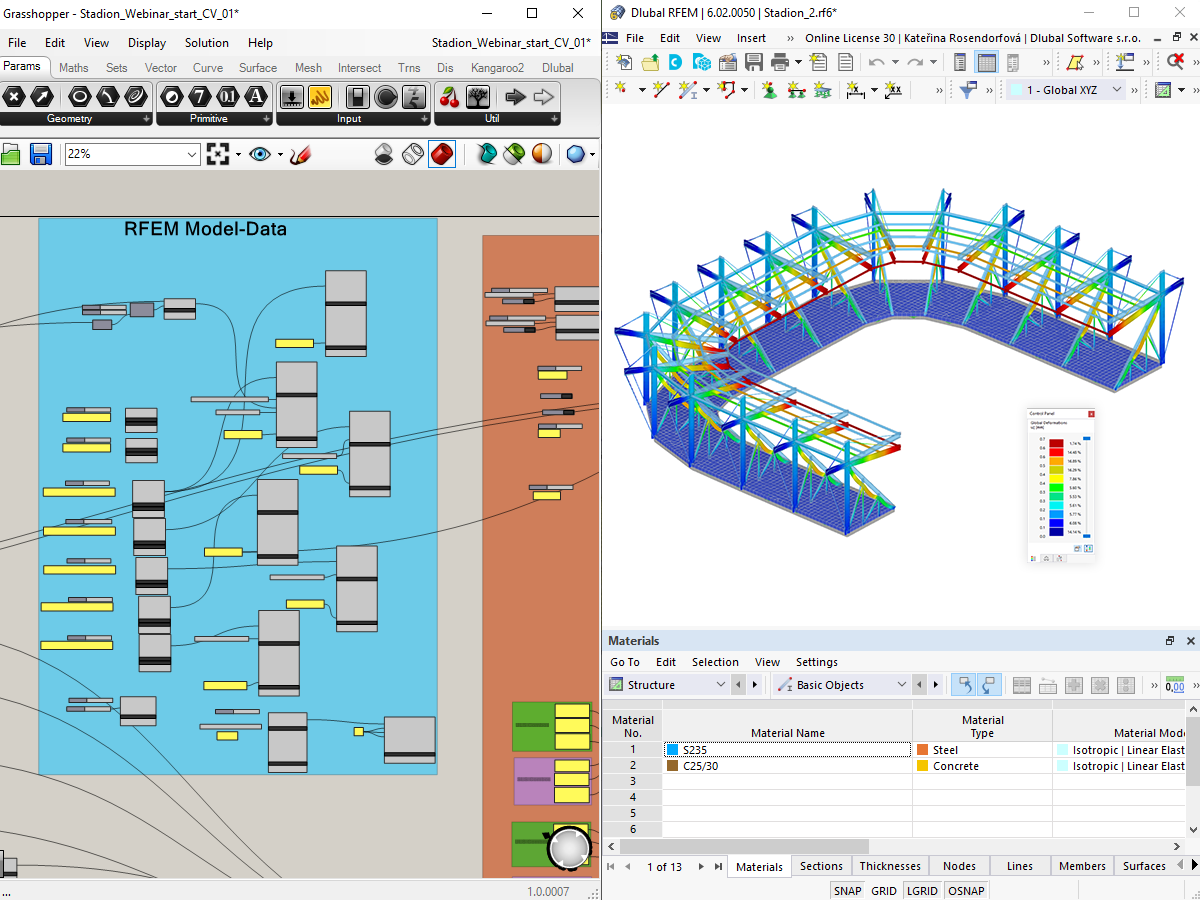This screenshot has width=1200, height=900.
Task: Toggle the highlighted RFEM table view icon
Action: coord(987,62)
